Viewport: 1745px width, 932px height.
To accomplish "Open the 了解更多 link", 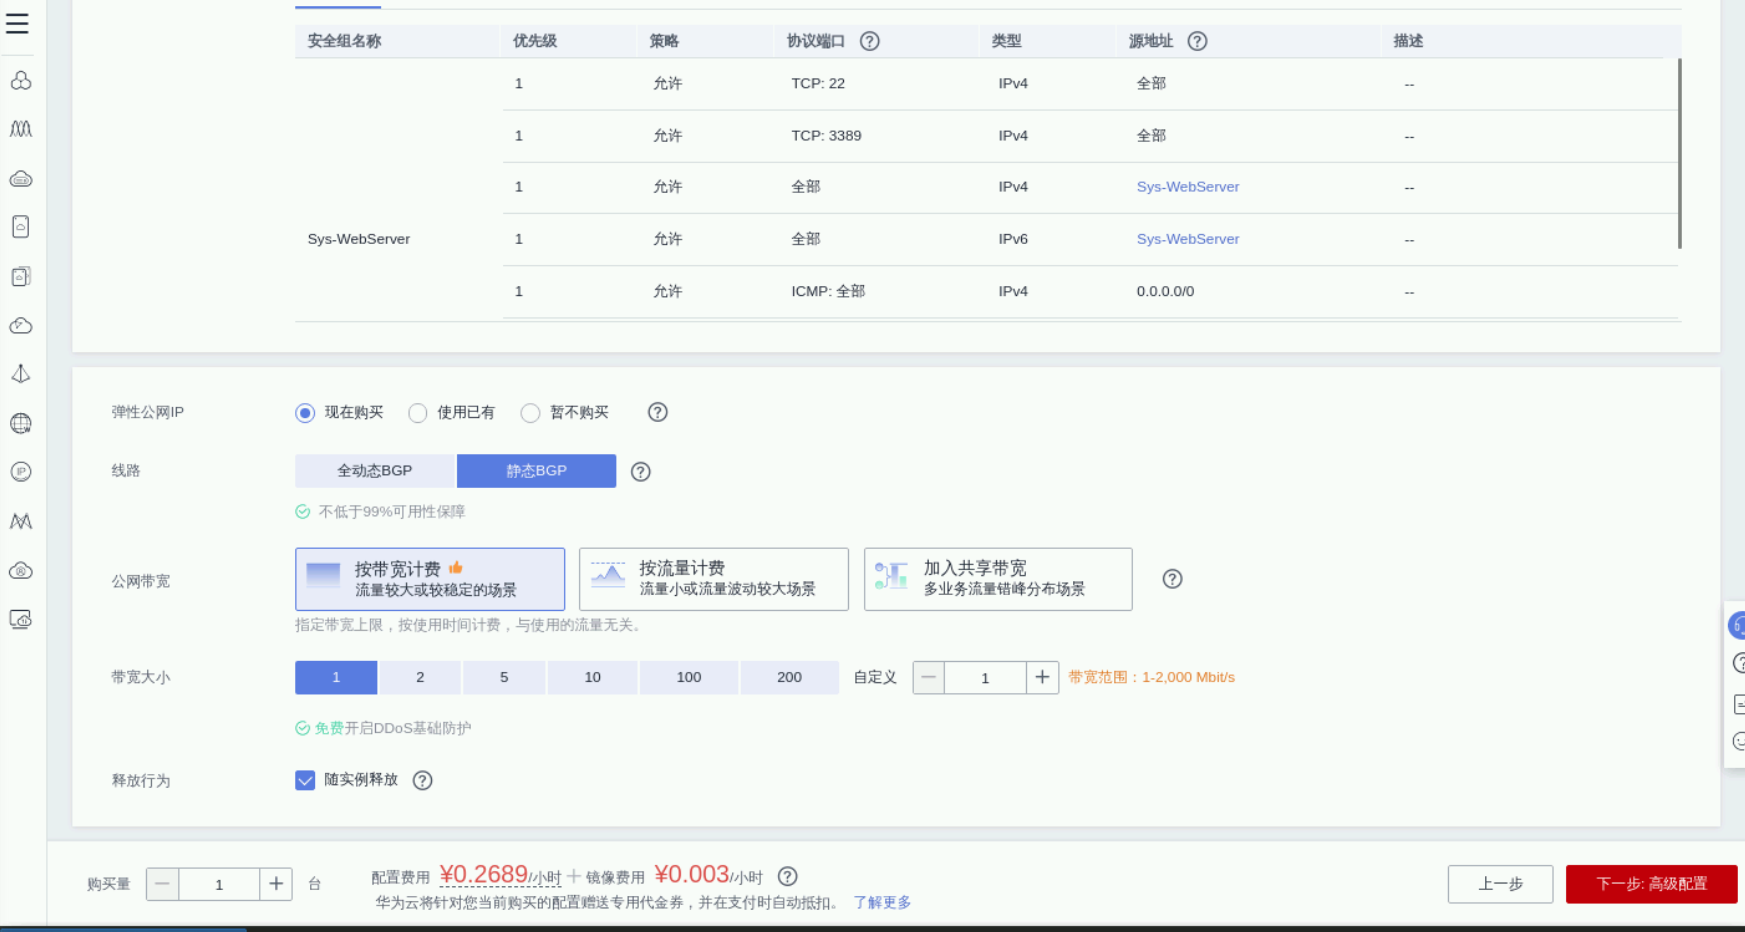I will click(x=882, y=902).
